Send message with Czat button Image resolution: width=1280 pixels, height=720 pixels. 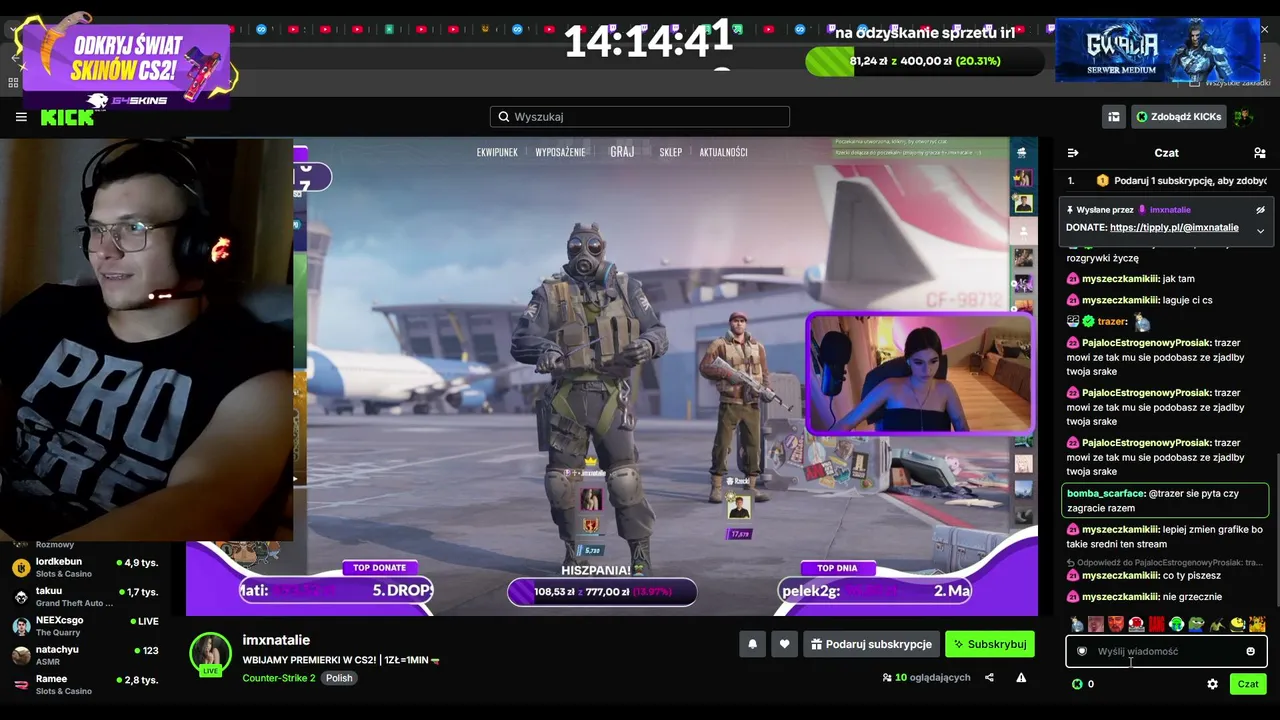1248,684
